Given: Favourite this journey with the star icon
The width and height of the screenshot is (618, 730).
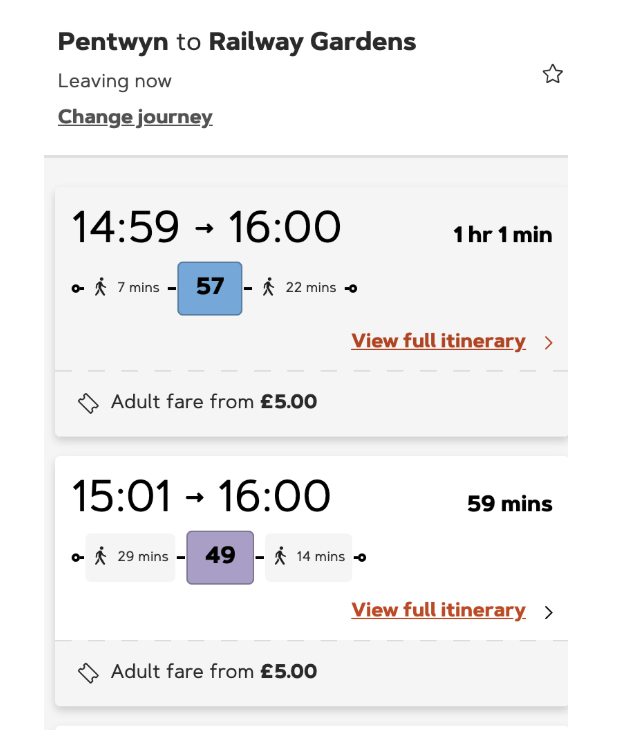Looking at the screenshot, I should pos(552,74).
